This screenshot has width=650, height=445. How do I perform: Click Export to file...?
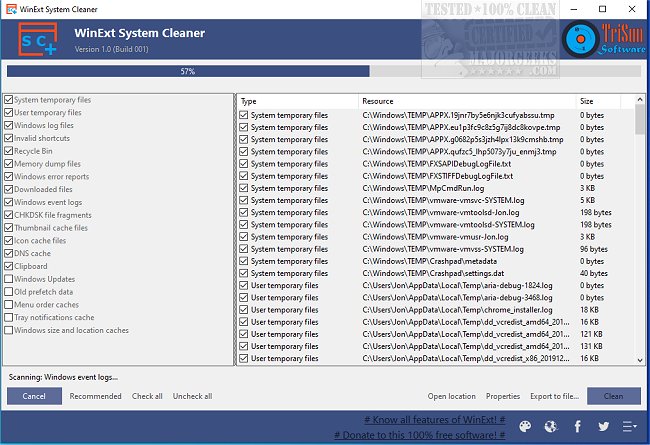[555, 396]
